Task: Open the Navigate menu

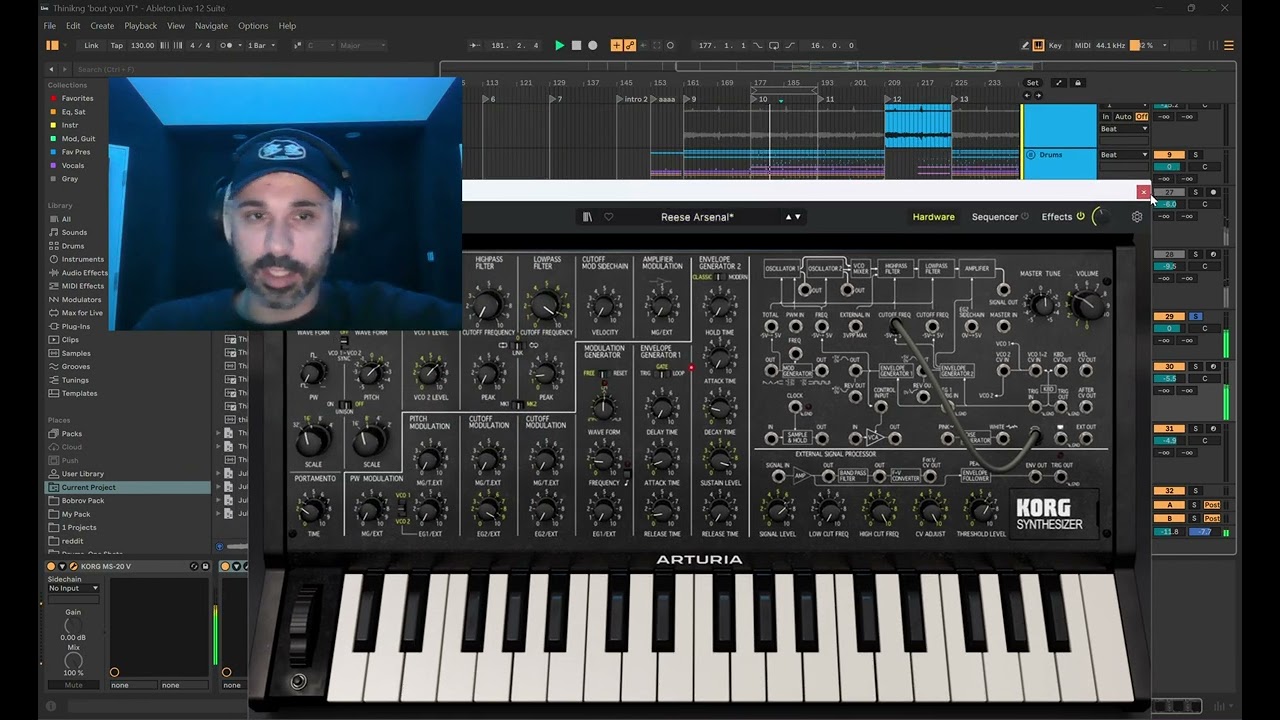Action: (211, 25)
